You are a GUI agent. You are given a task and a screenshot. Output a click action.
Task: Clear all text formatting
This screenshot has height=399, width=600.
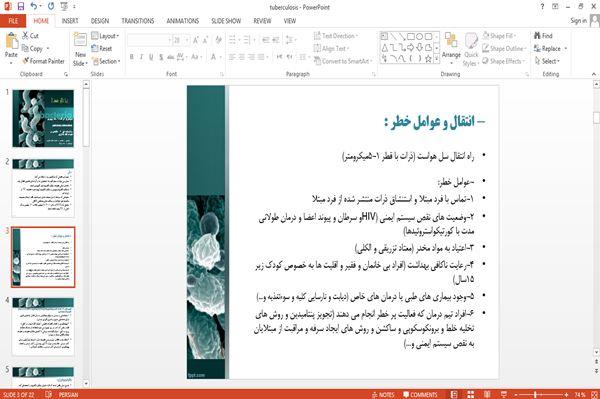[x=218, y=40]
